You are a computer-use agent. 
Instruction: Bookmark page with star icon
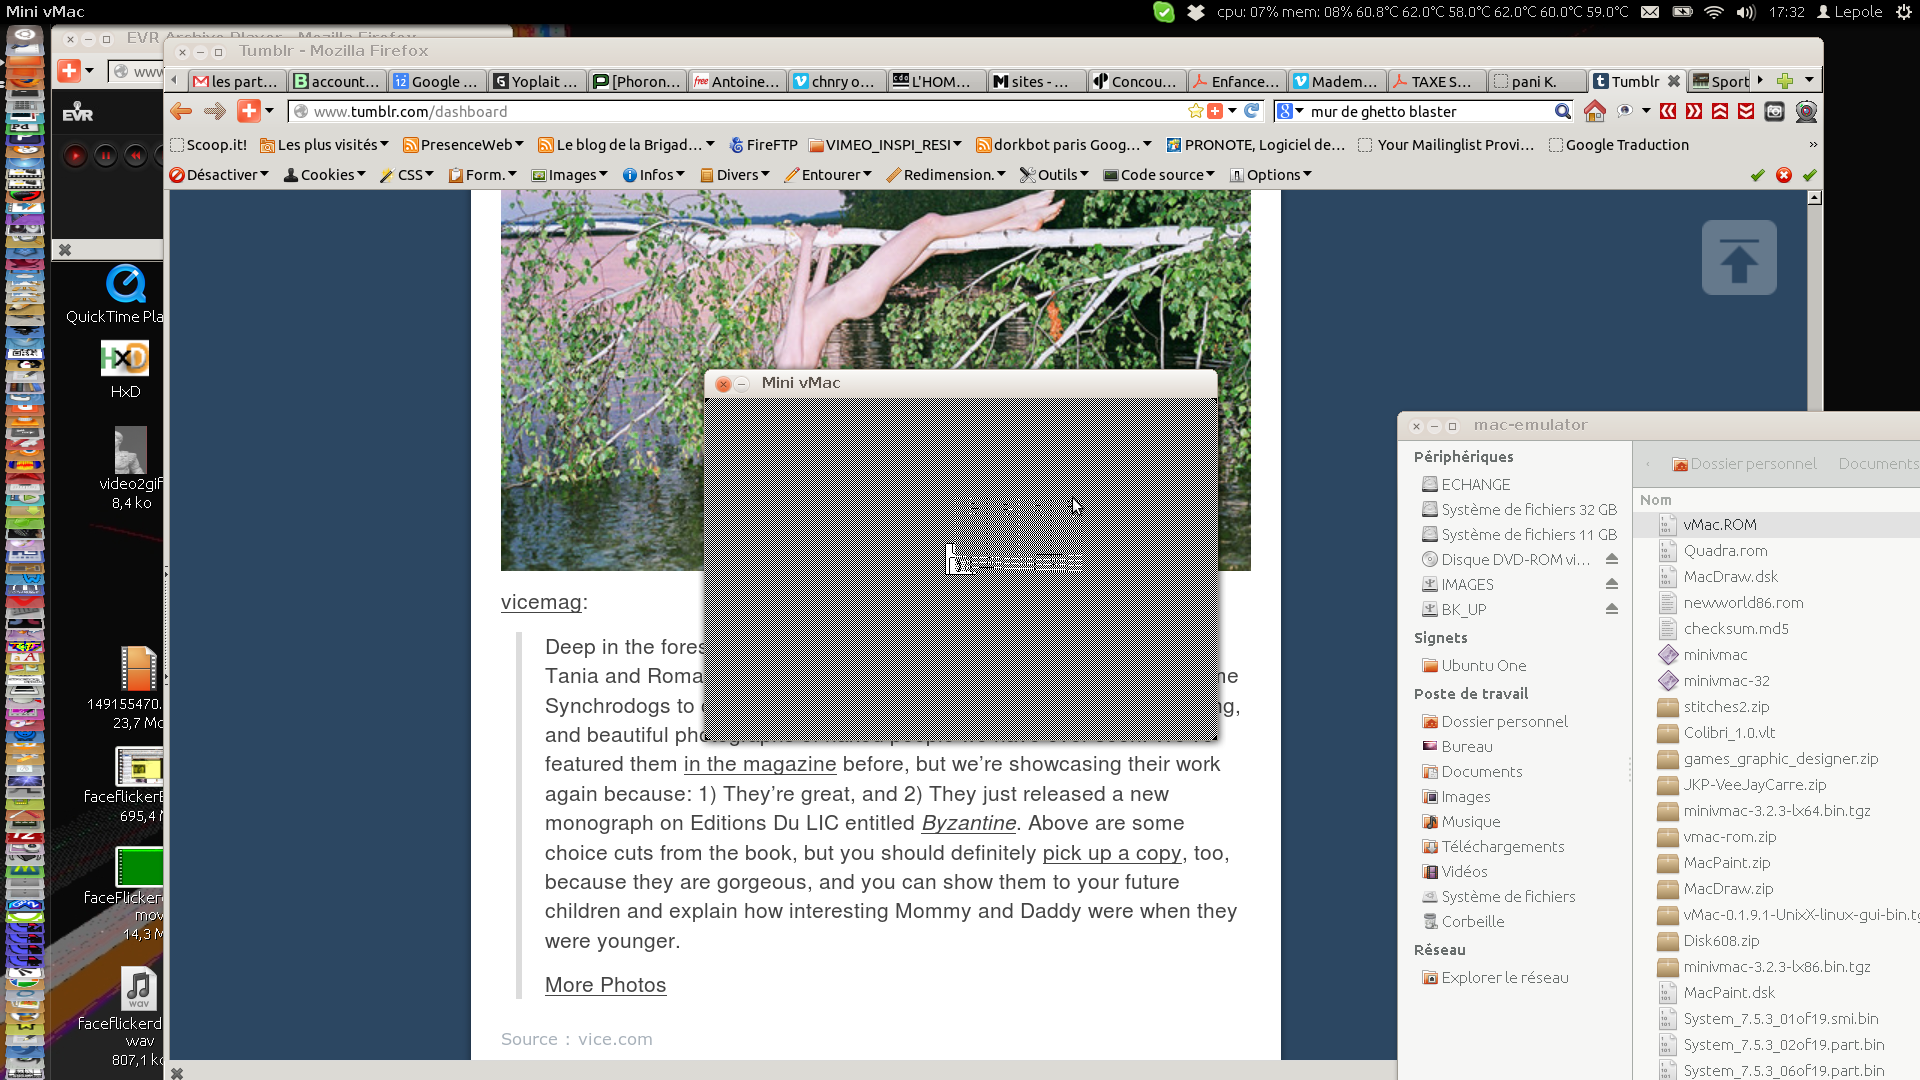click(x=1195, y=111)
